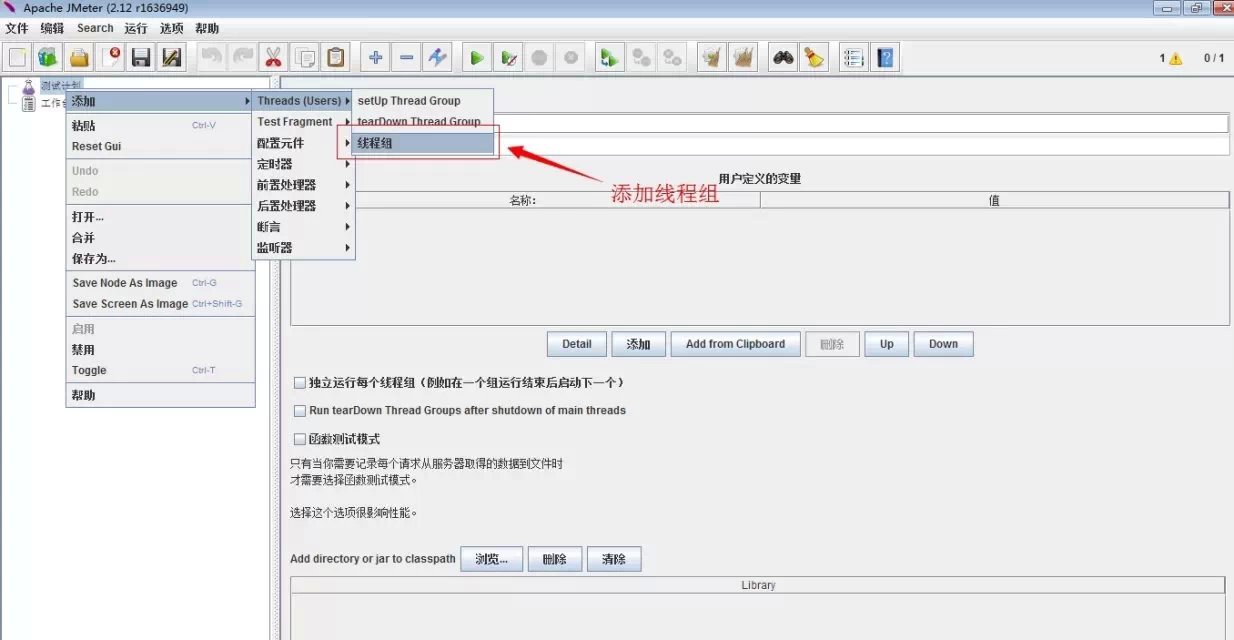Expand the 配置元件 submenu
This screenshot has width=1234, height=640.
point(303,143)
